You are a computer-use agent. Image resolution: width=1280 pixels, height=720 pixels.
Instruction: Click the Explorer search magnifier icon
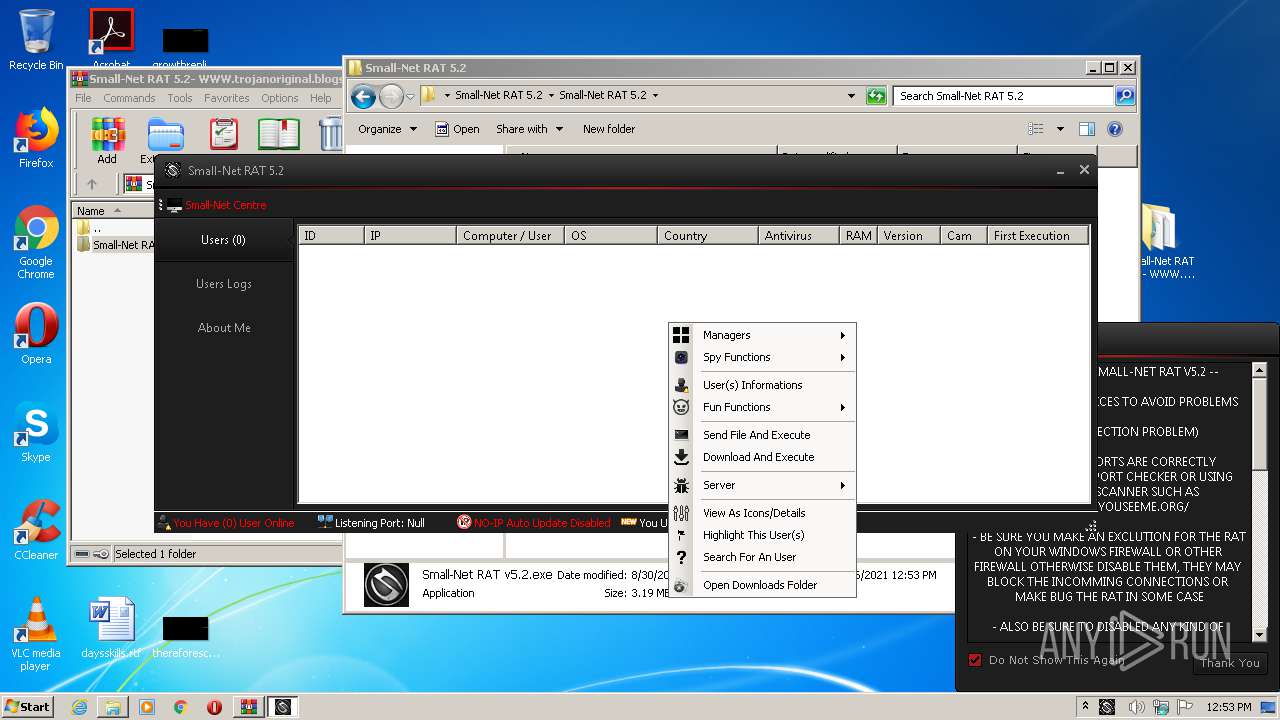click(x=1125, y=96)
